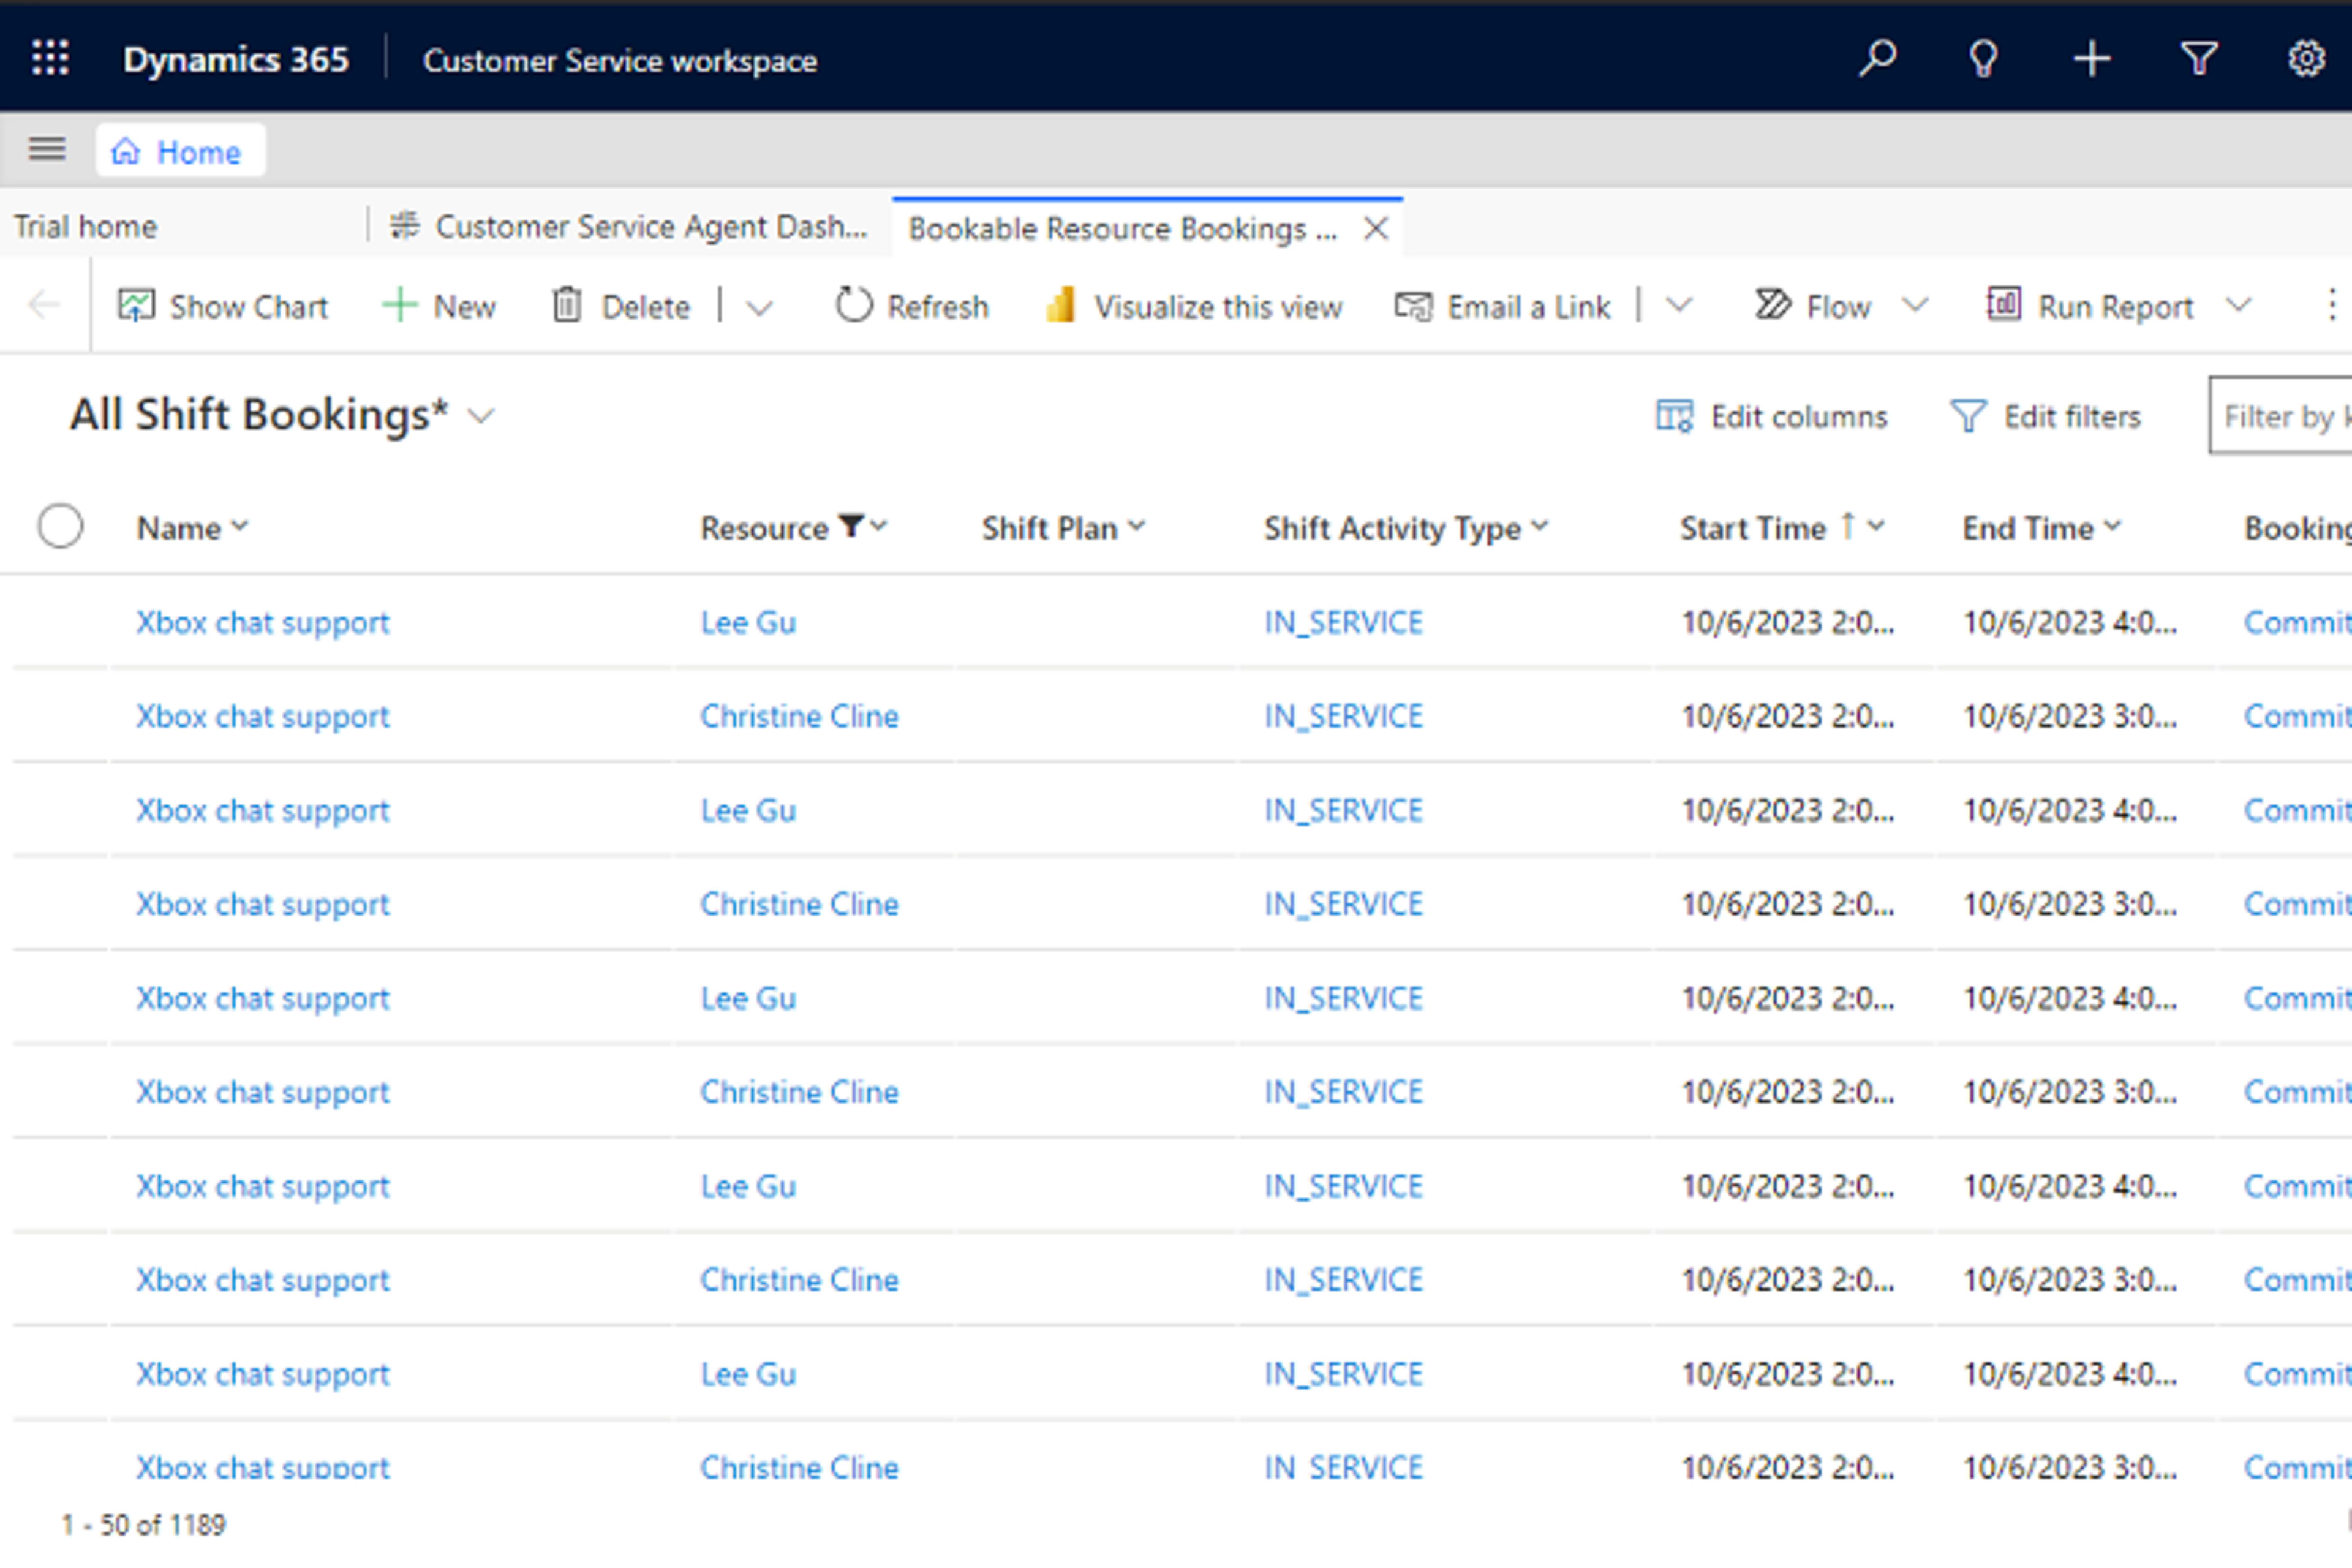Open the first Lee Gu resource link
The image size is (2352, 1568).
point(748,622)
